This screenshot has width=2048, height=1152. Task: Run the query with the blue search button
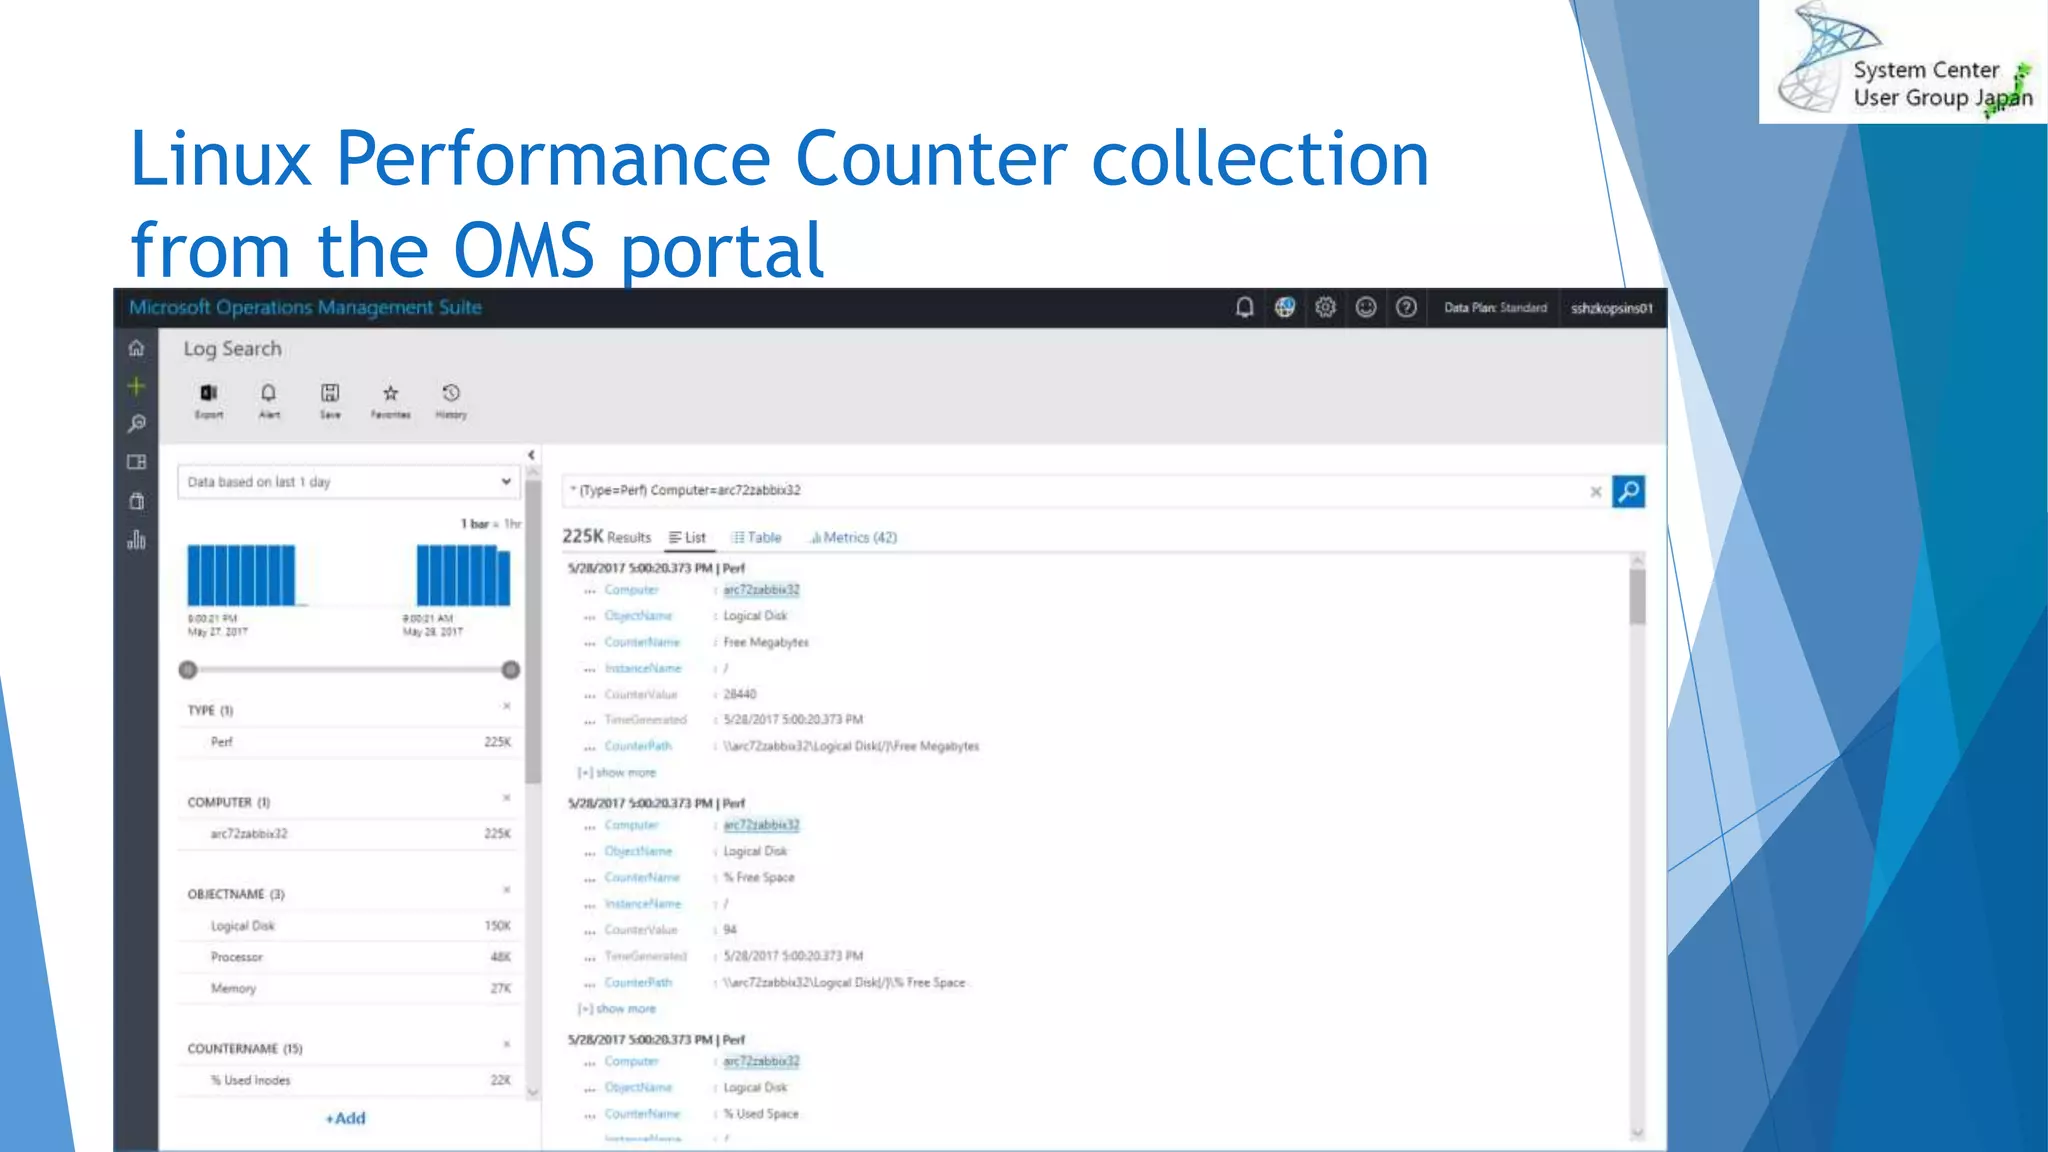pos(1628,491)
